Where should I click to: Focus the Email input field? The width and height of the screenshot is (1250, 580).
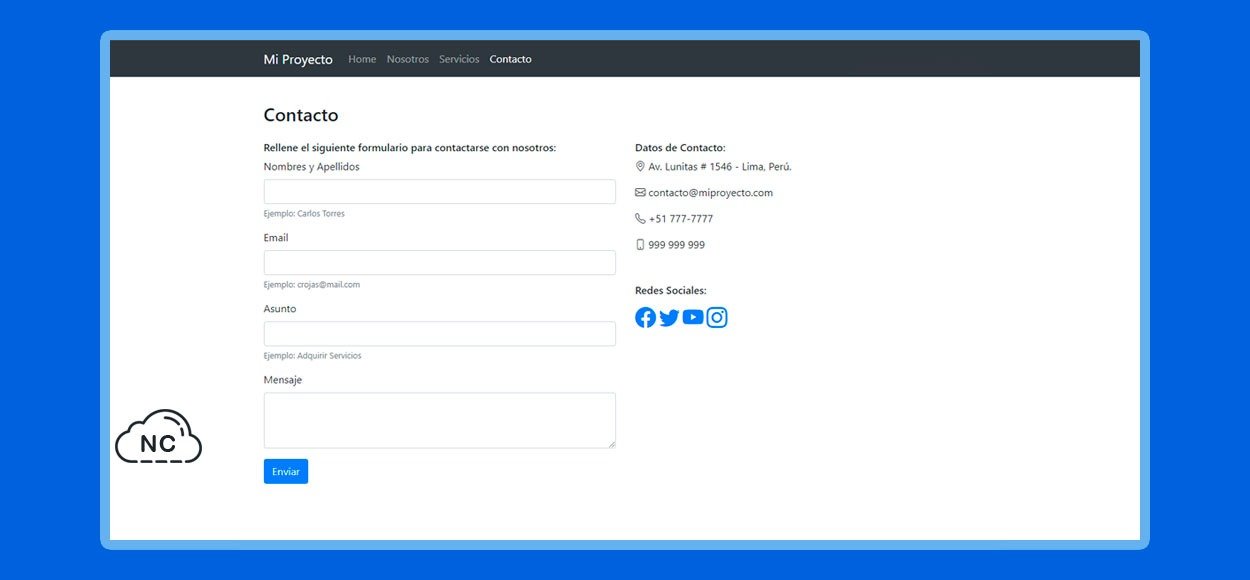pos(440,263)
